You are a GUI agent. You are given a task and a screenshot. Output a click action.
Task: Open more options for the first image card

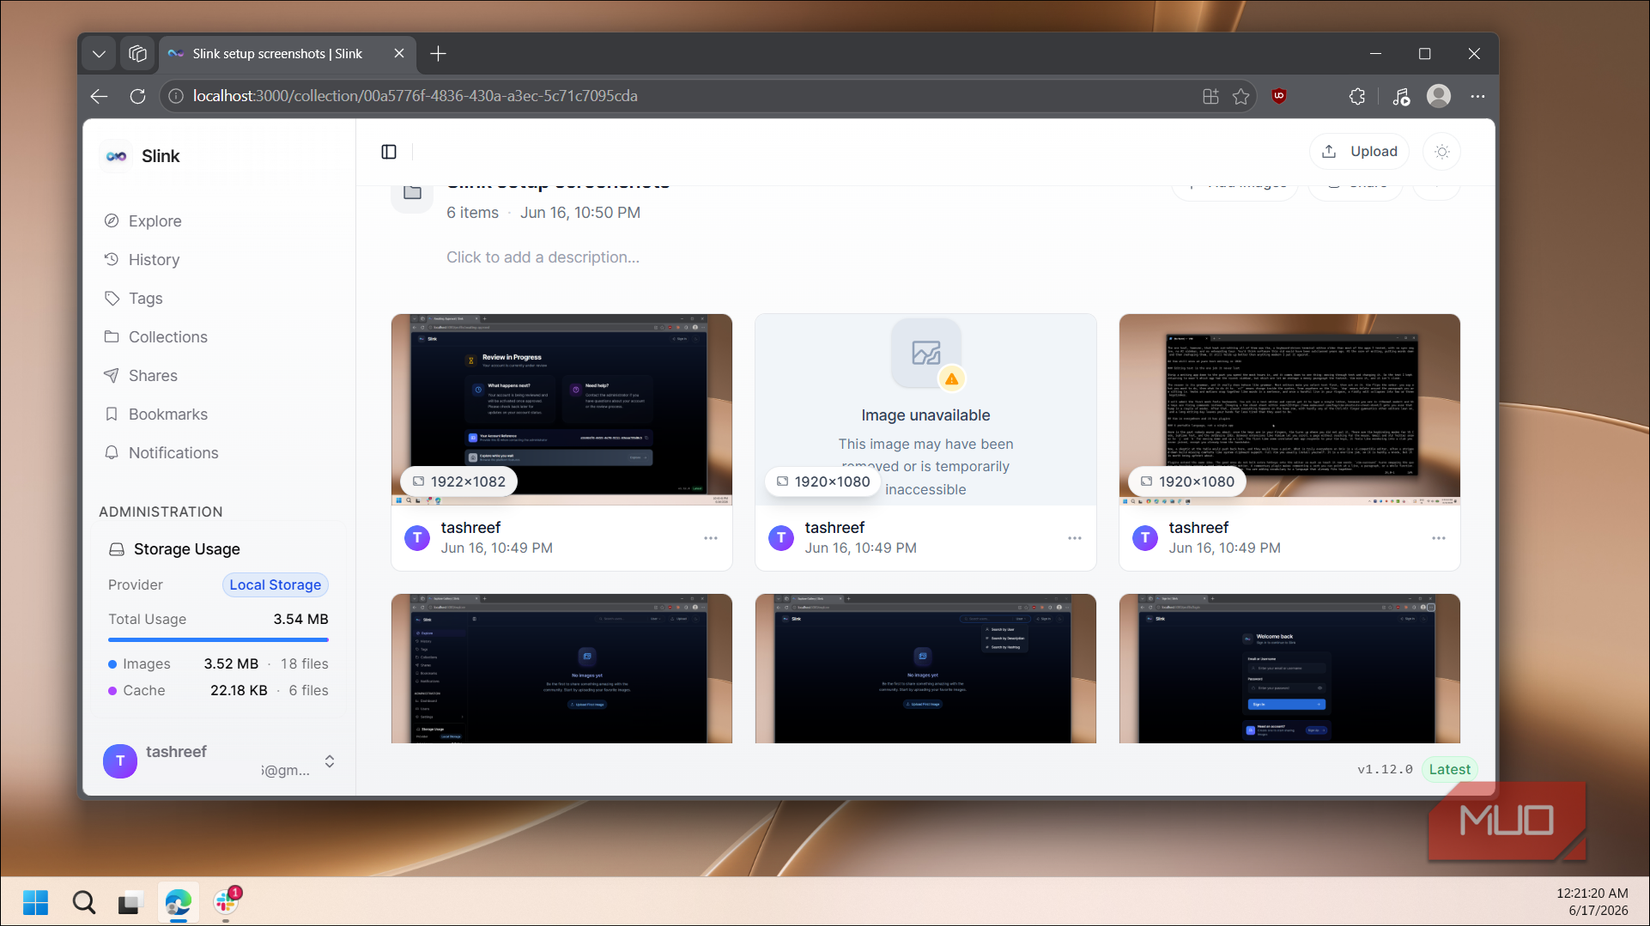[x=710, y=538]
